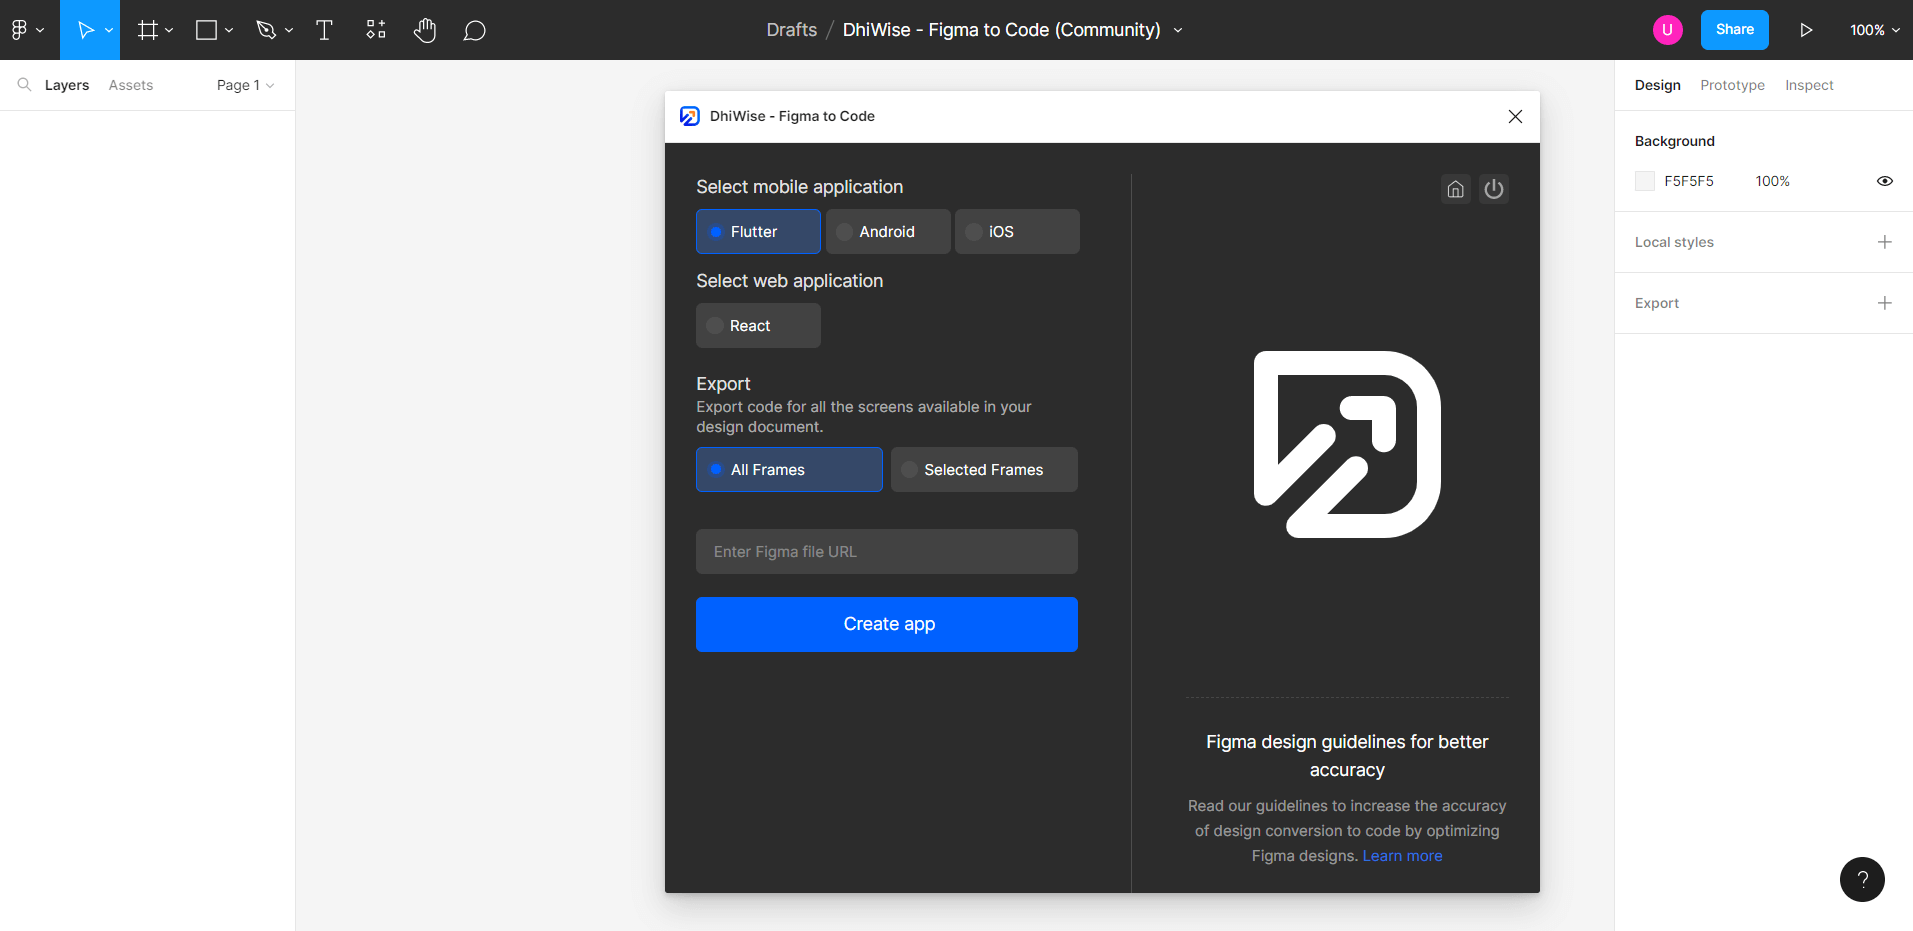The image size is (1913, 931).
Task: Select the Comment tool
Action: 475,31
